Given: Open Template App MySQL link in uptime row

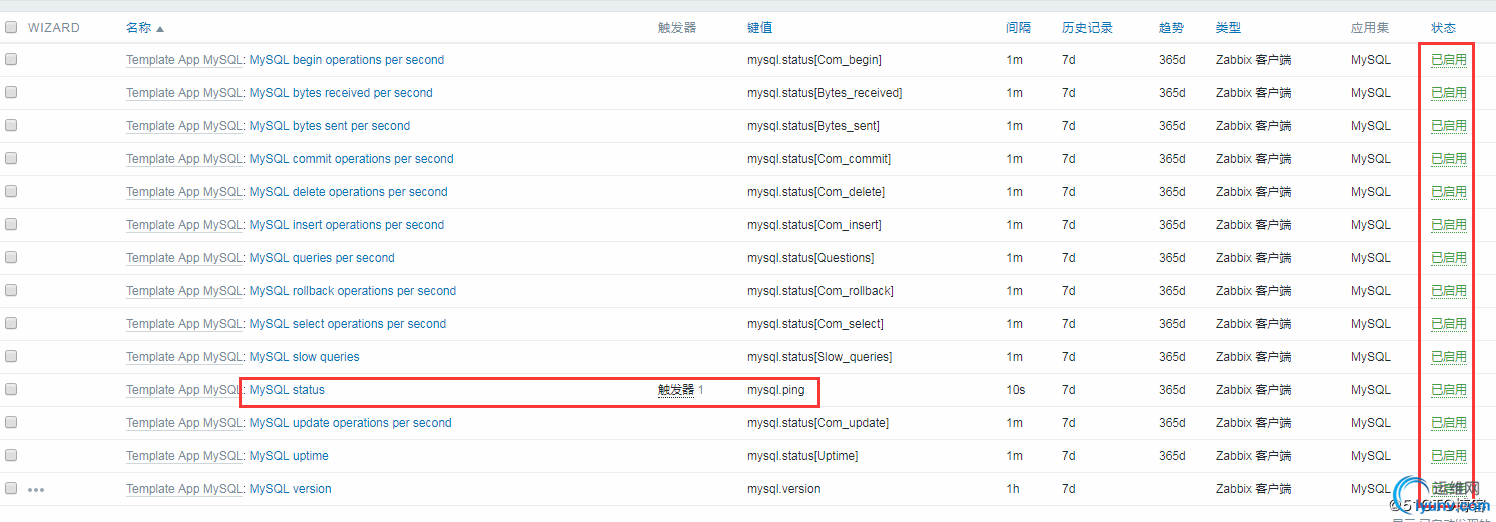Looking at the screenshot, I should pos(184,456).
